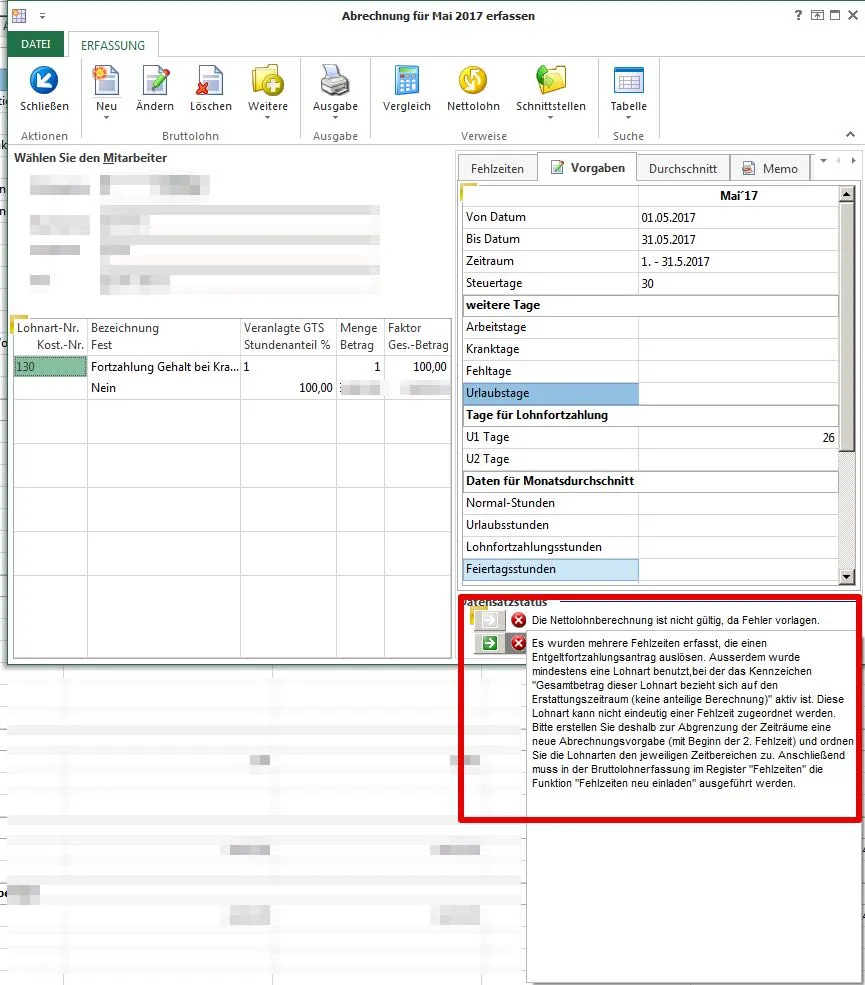
Task: Expand the Neu dropdown arrow
Action: (106, 118)
